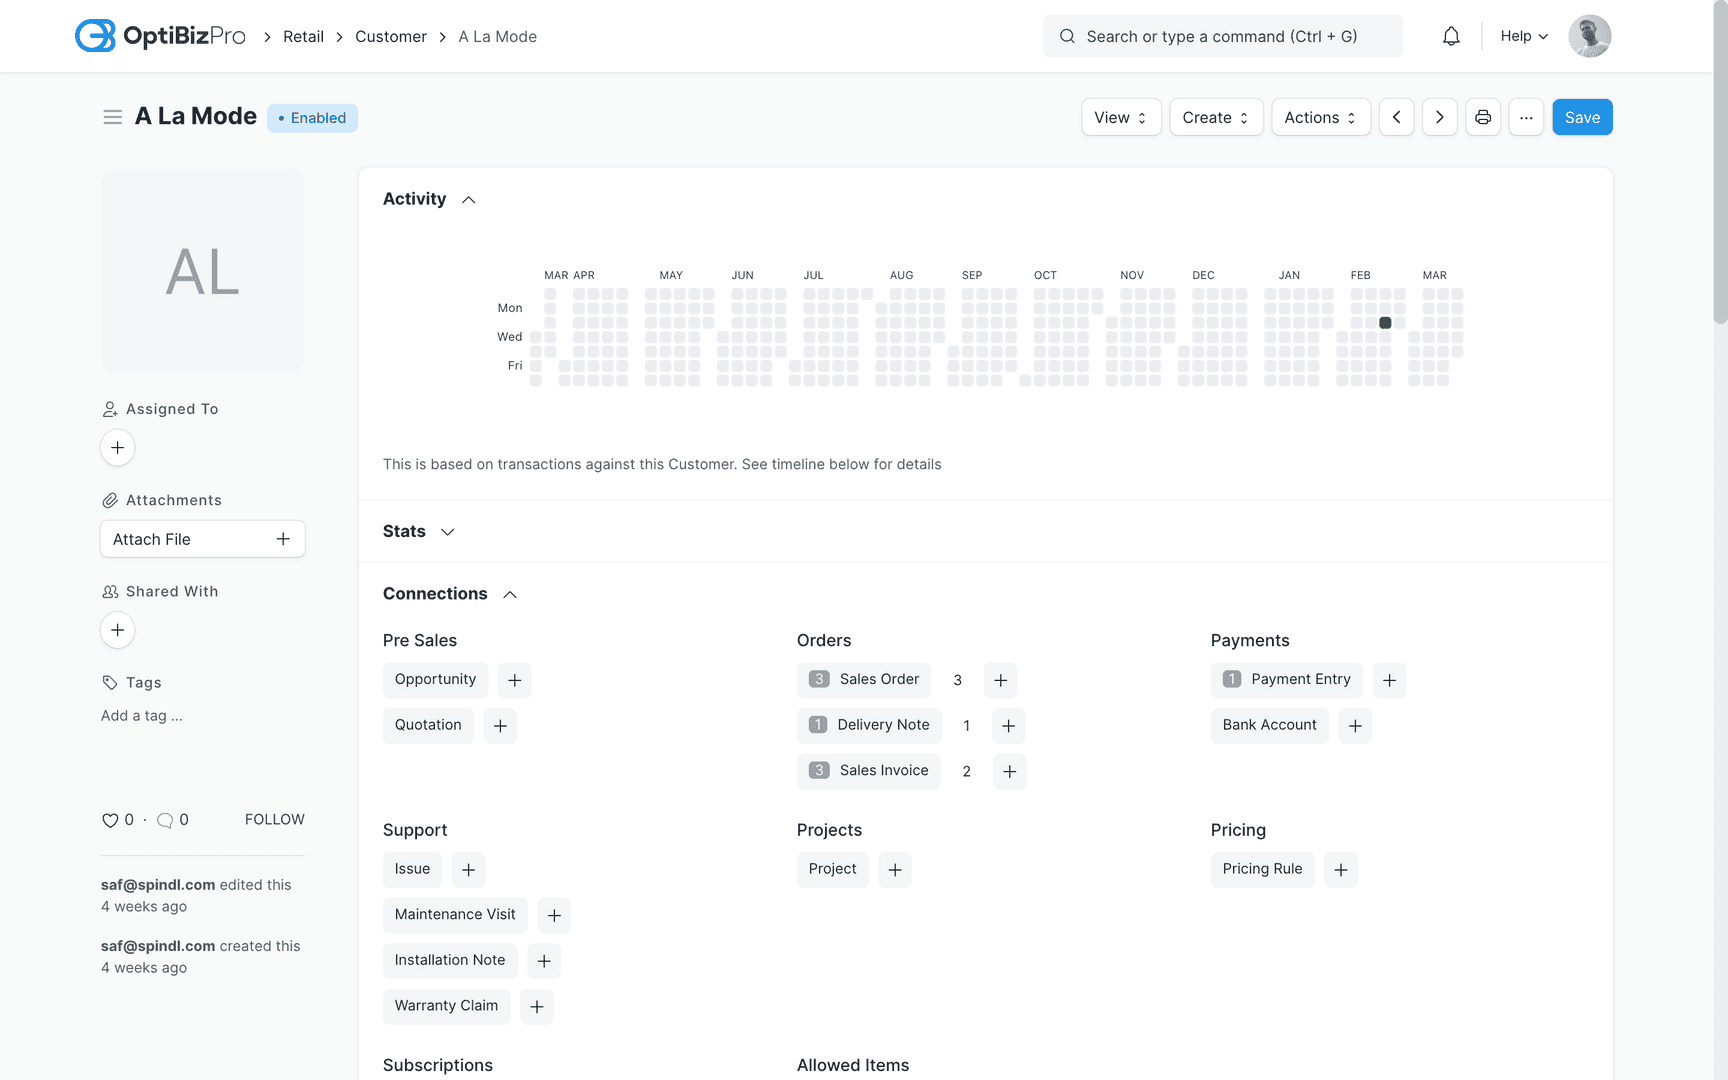The width and height of the screenshot is (1728, 1080).
Task: Open the notification bell
Action: click(1451, 36)
